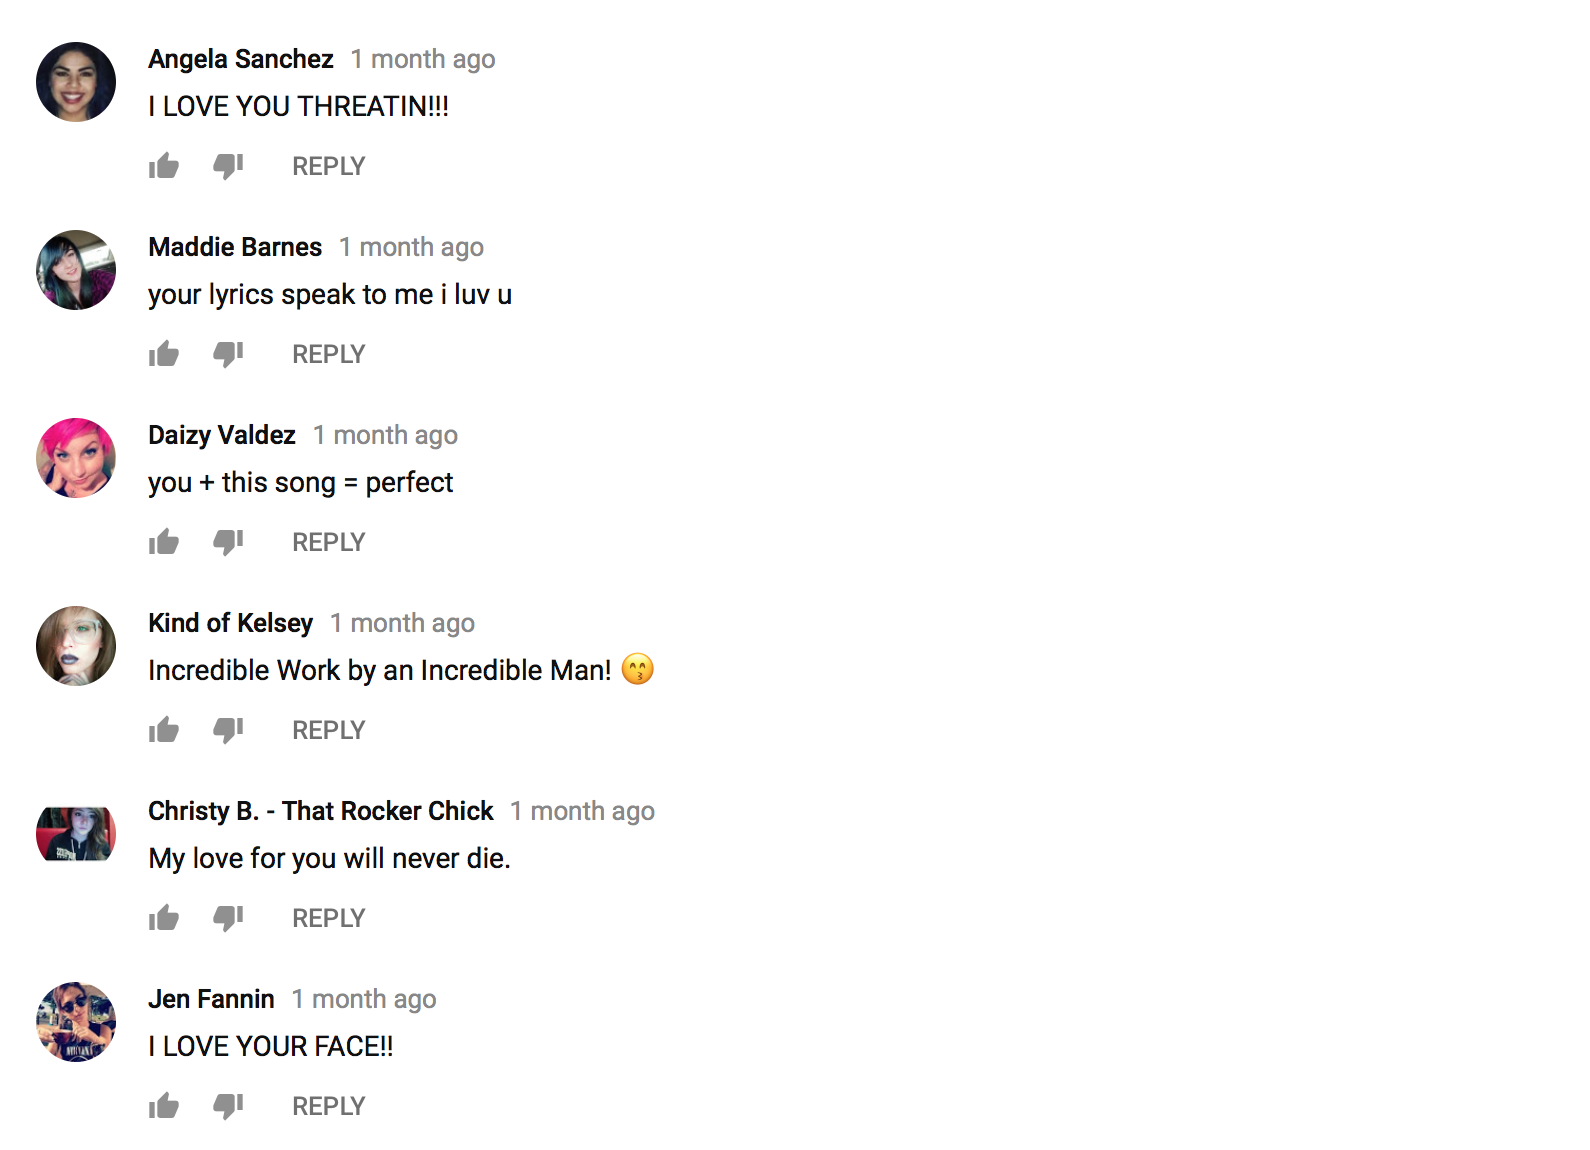Reply to Kind of Kelsey's comment
The image size is (1590, 1150).
click(x=328, y=730)
